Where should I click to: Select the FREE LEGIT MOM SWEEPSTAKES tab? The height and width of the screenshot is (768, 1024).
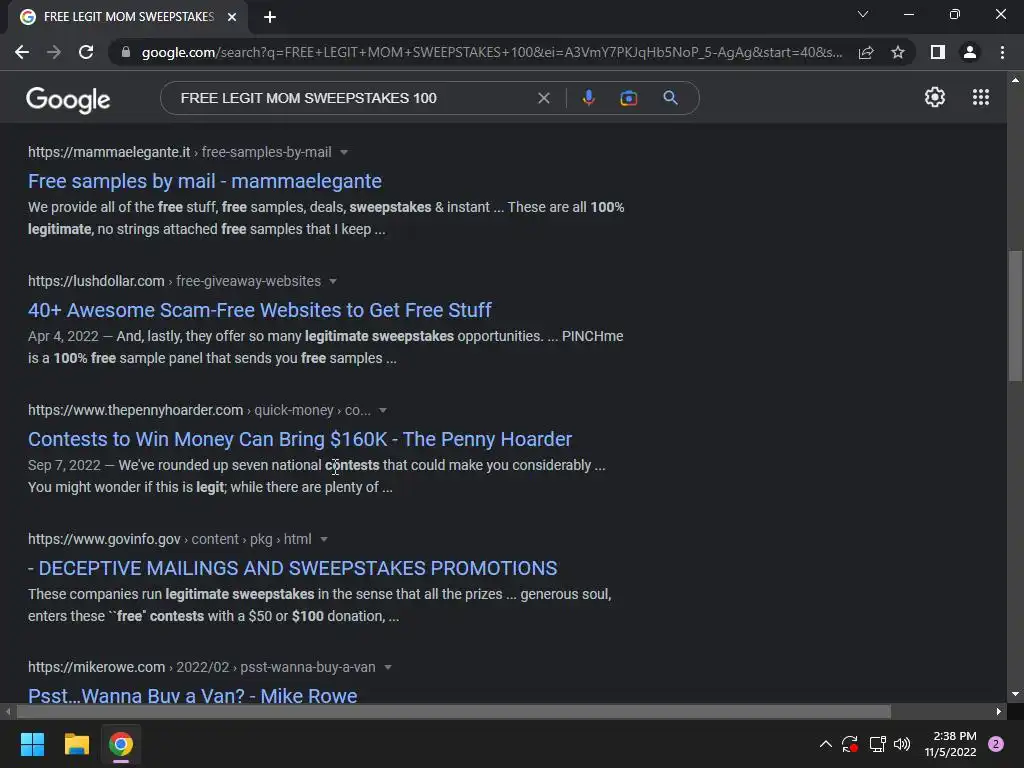pyautogui.click(x=128, y=17)
